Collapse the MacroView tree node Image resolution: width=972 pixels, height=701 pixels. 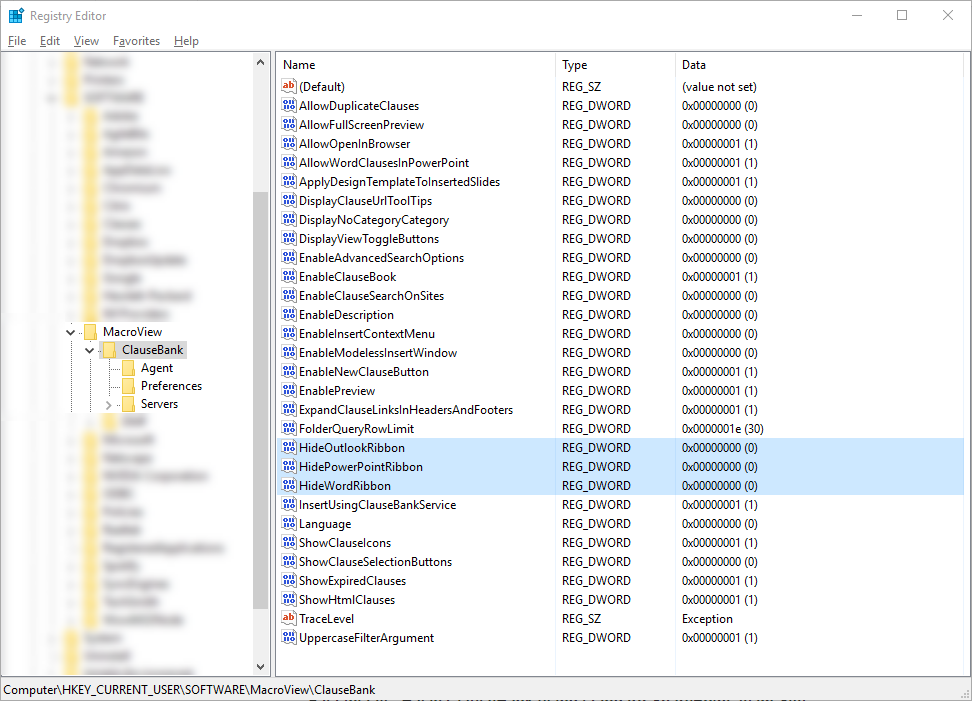[x=71, y=332]
